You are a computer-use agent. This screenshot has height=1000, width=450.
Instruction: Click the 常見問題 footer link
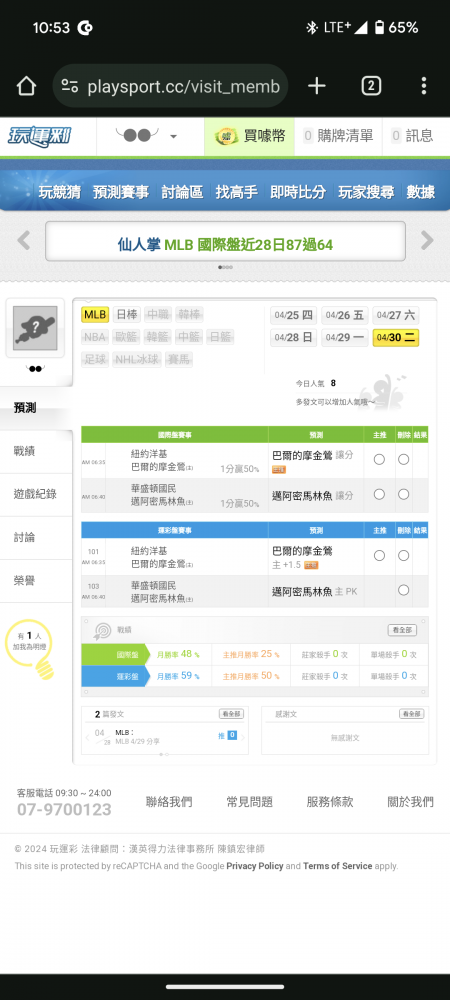tap(250, 802)
